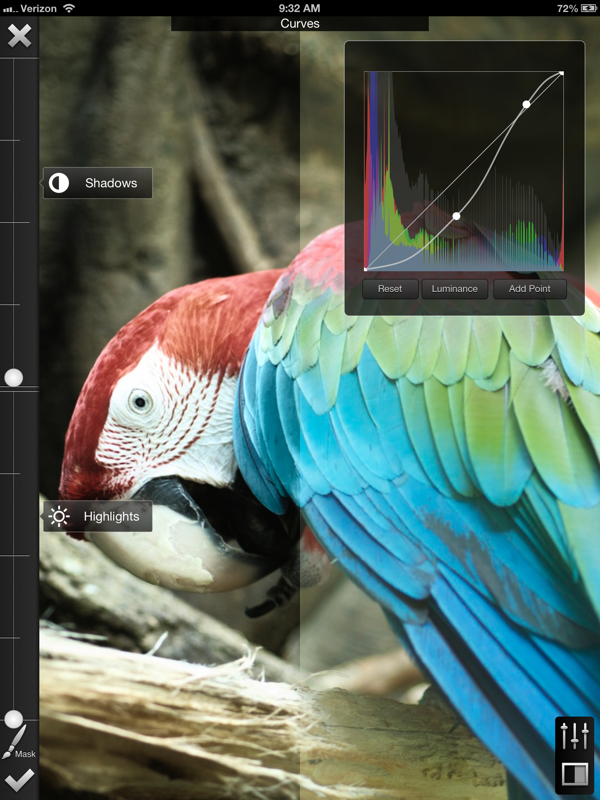Tap the sun Highlights icon
This screenshot has height=800, width=600.
pos(60,516)
